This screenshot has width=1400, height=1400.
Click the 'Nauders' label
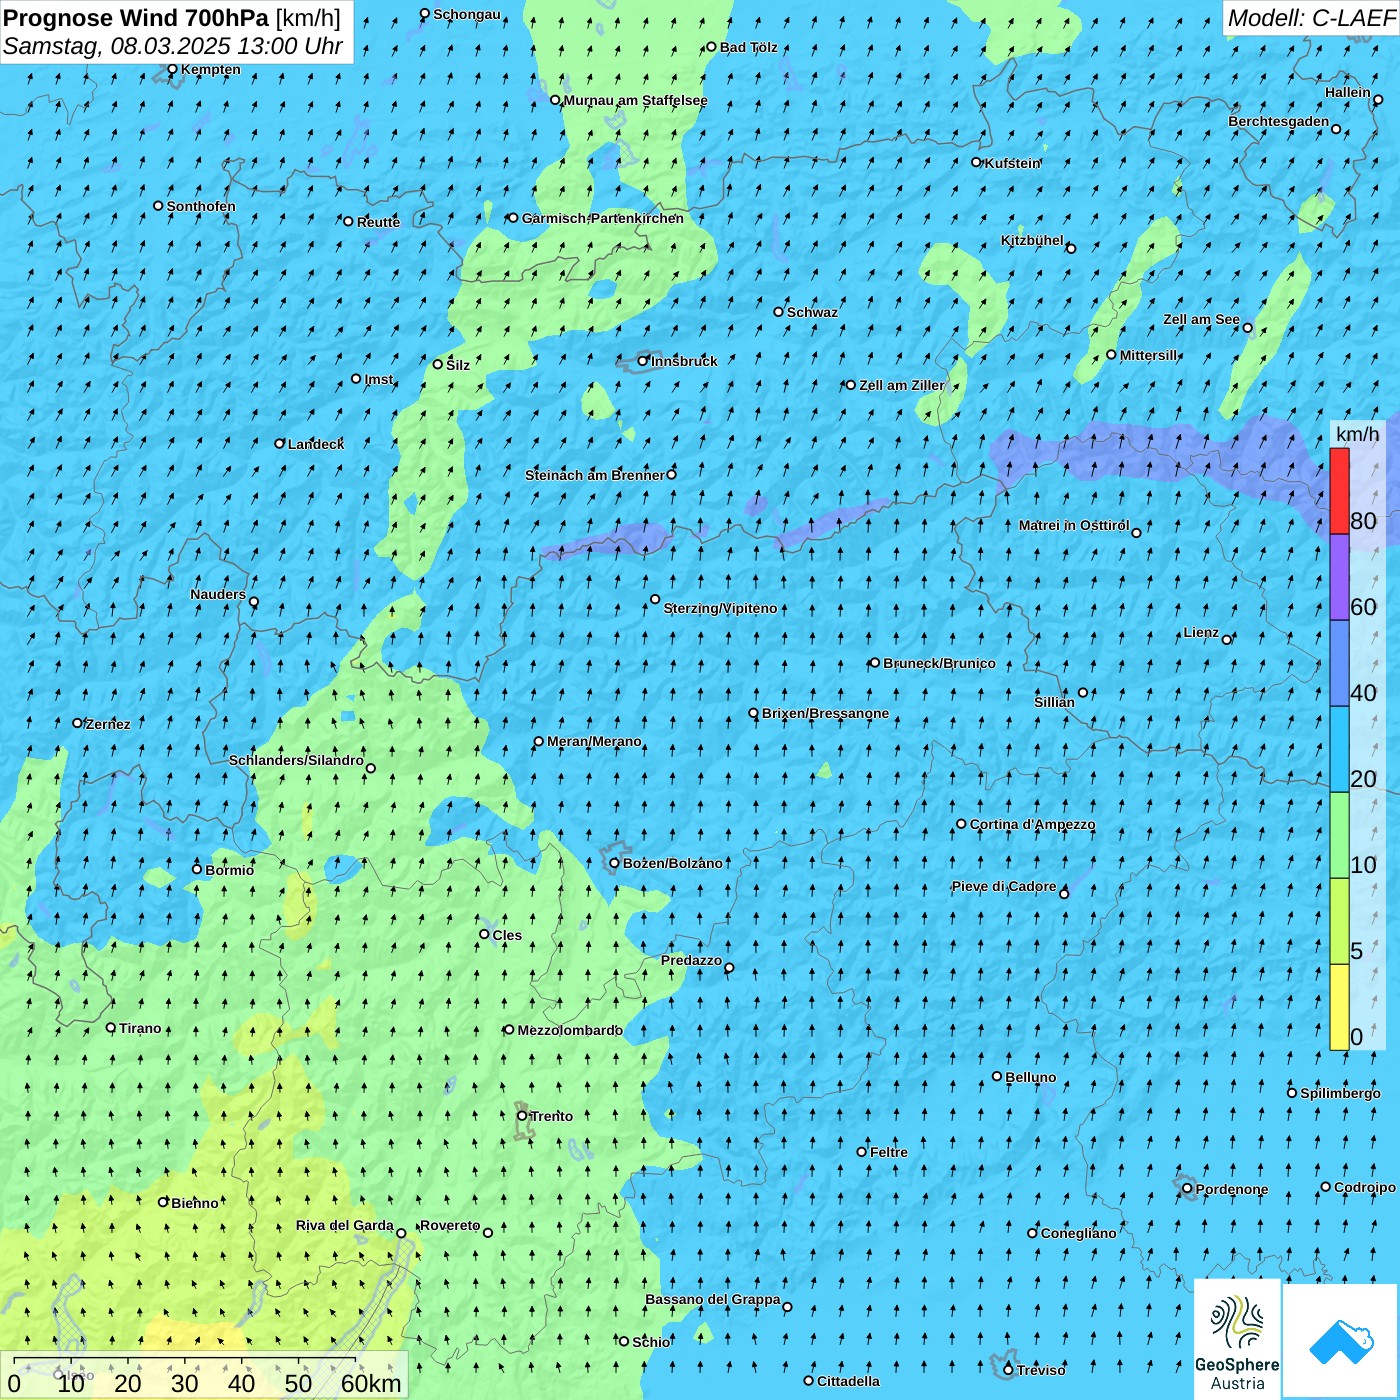(217, 594)
